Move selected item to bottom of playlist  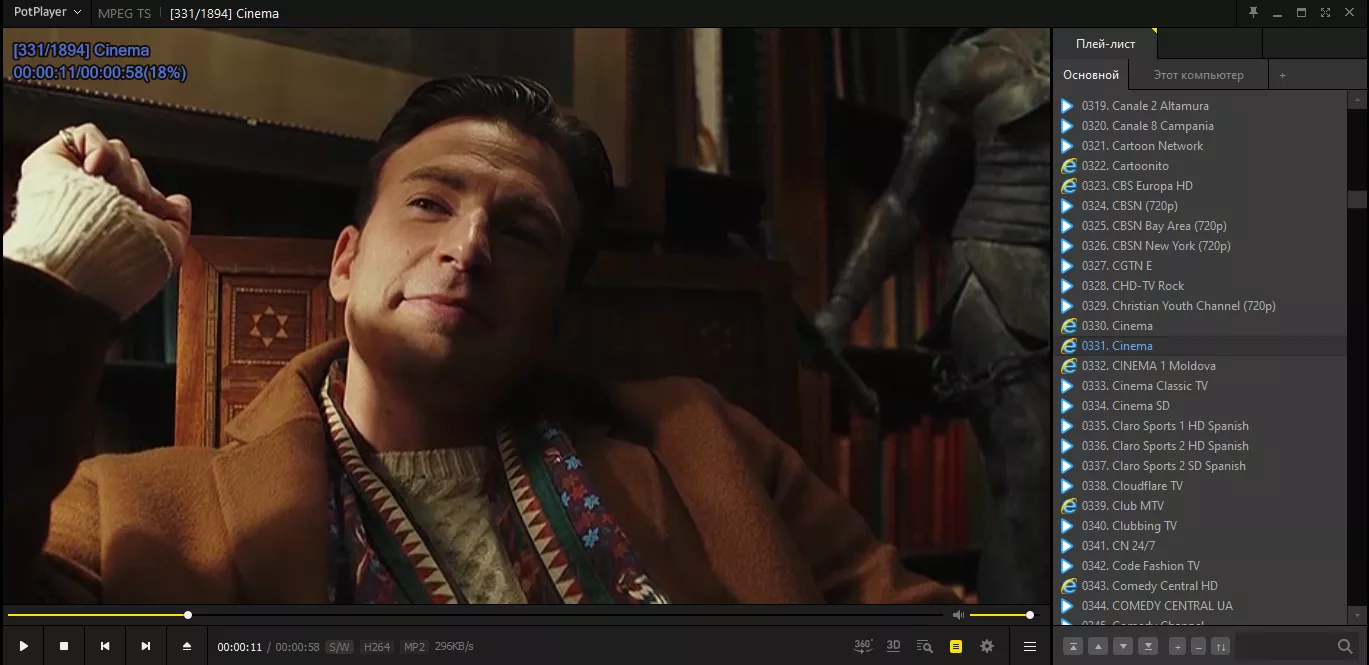(1148, 646)
